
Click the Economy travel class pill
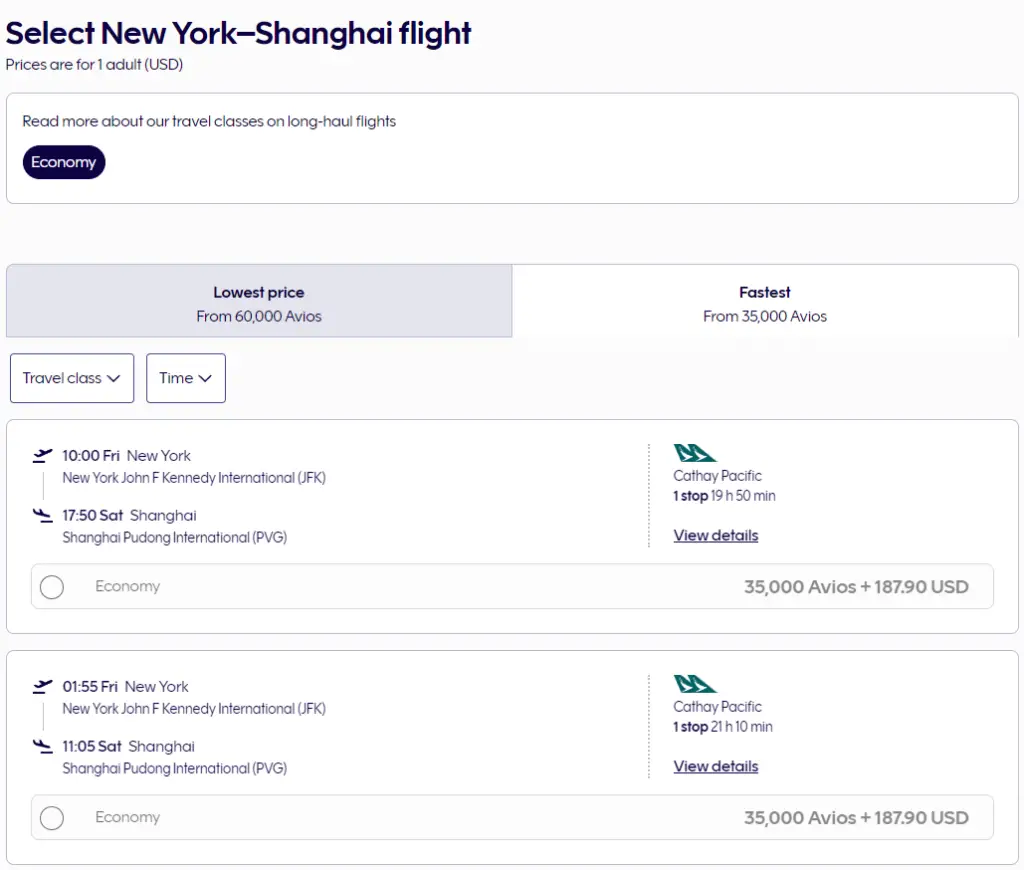[x=64, y=162]
